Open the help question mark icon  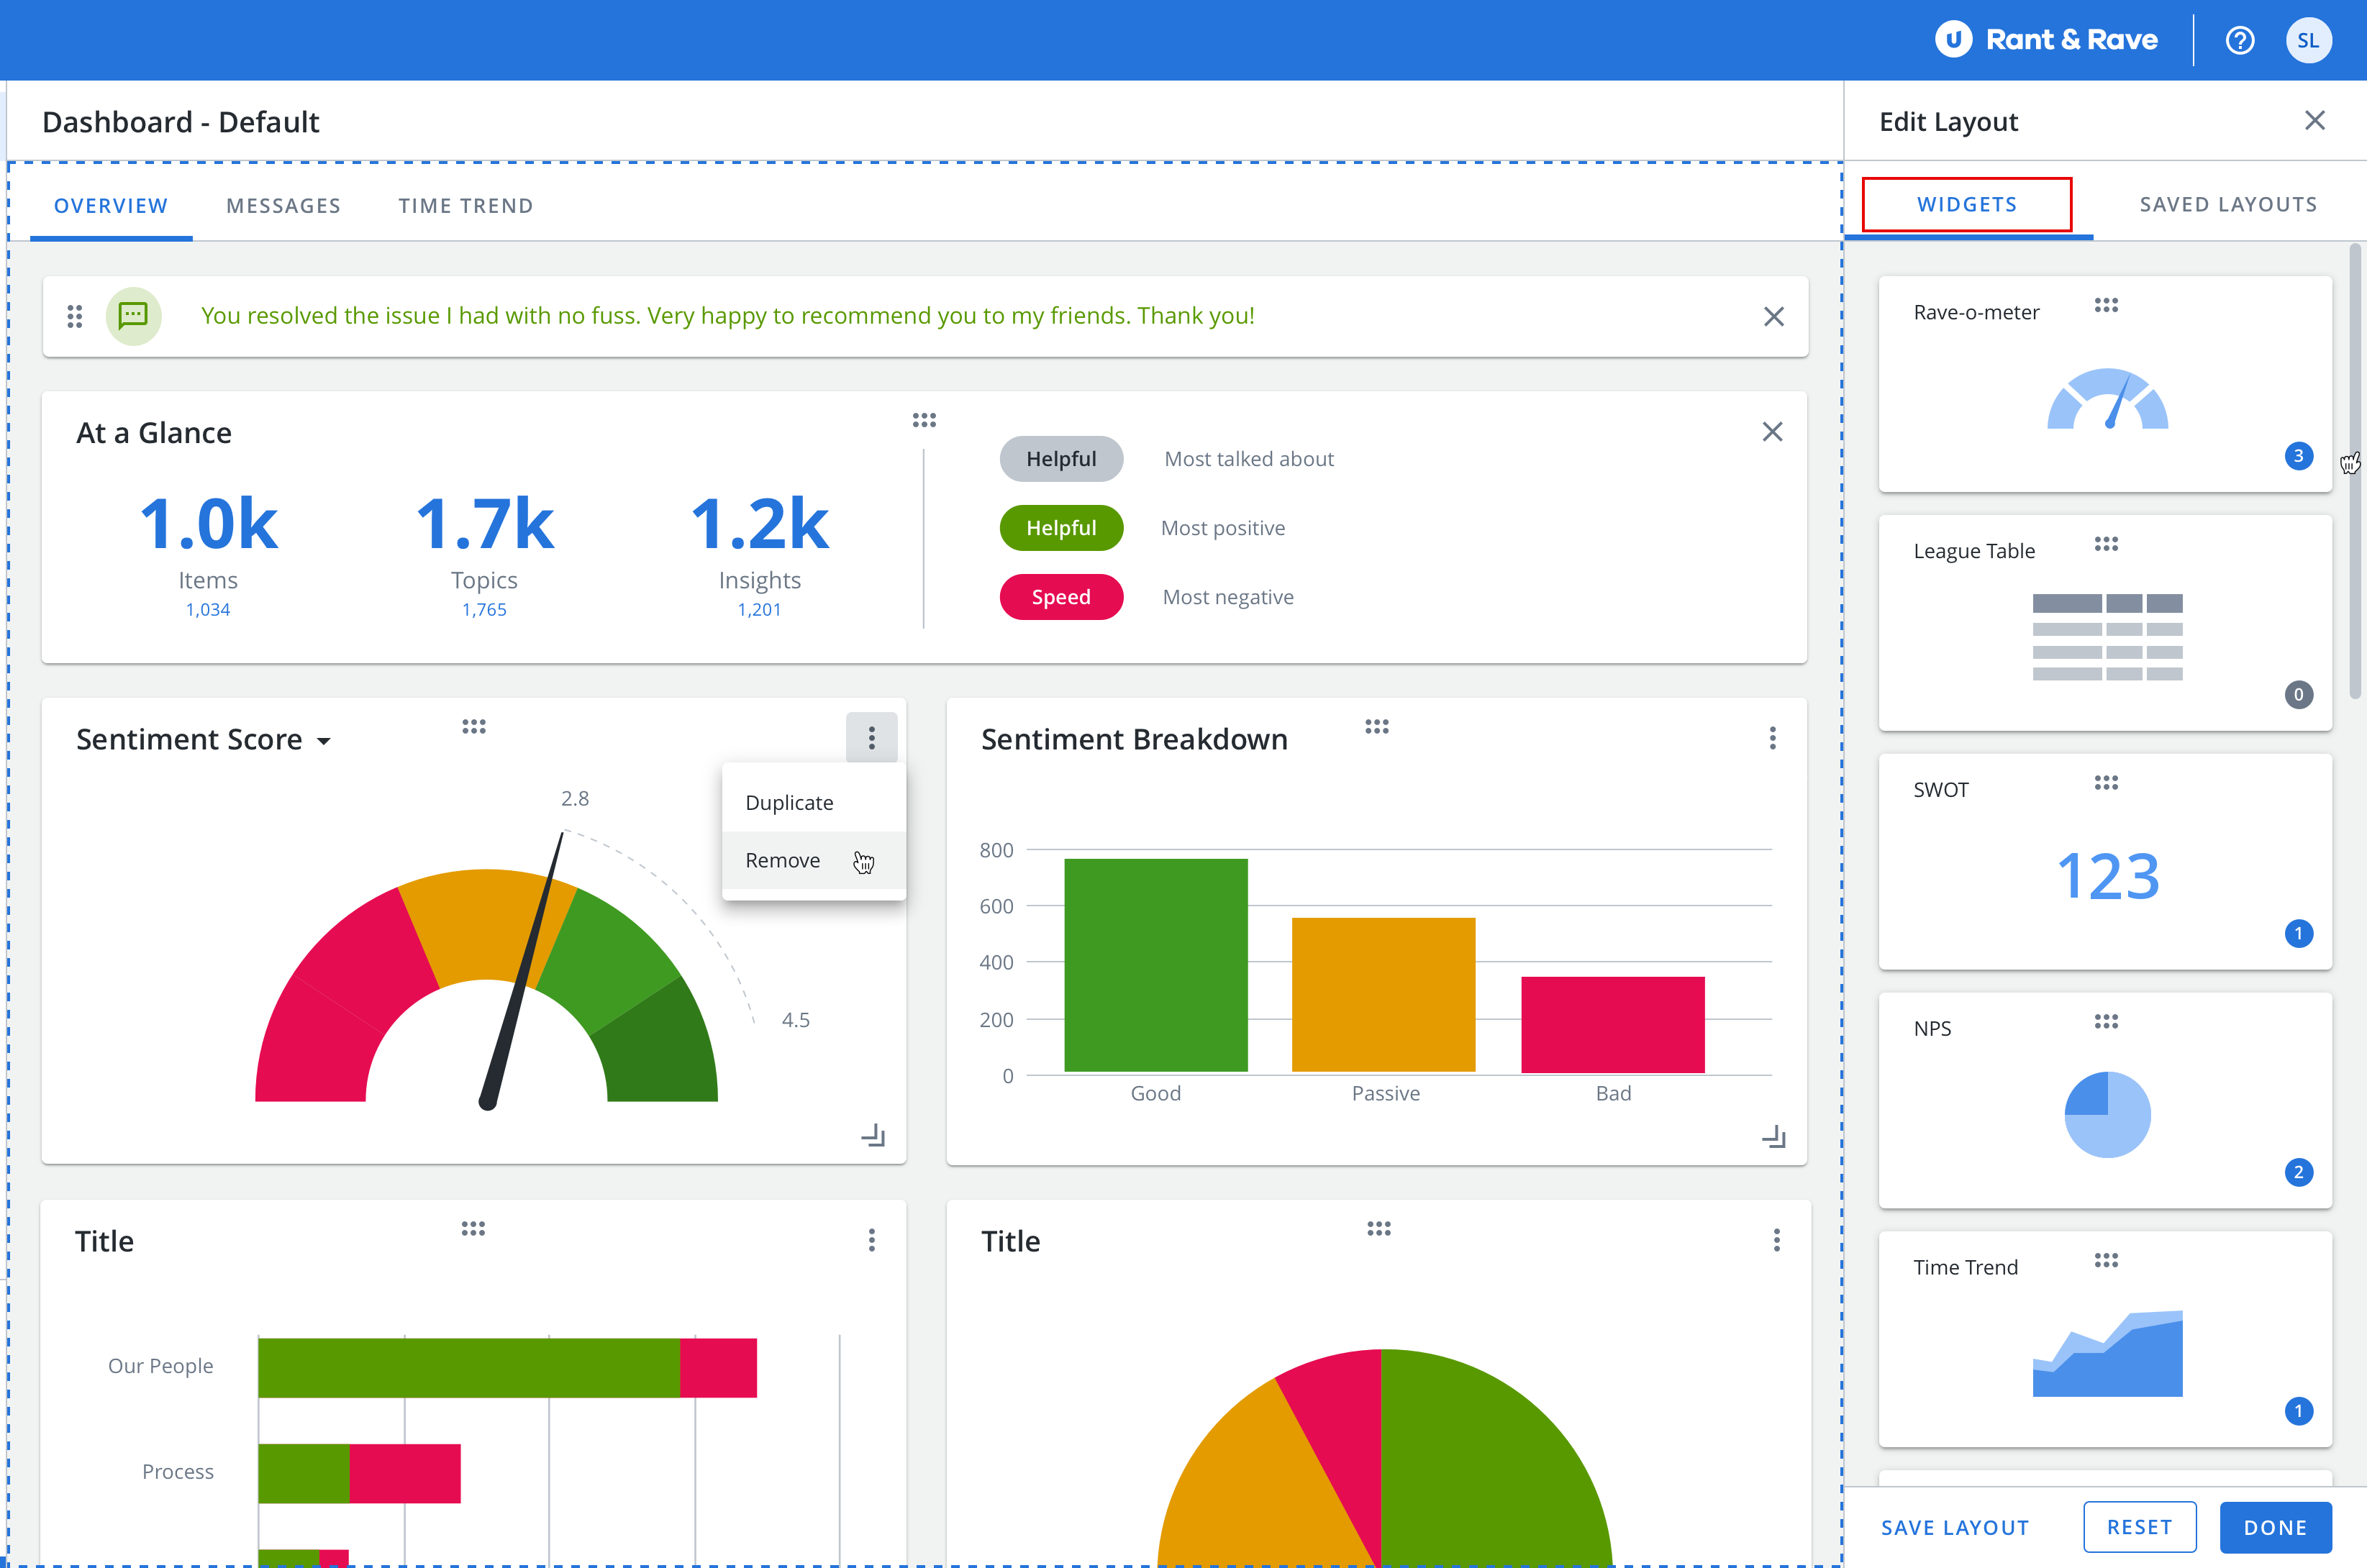pyautogui.click(x=2239, y=40)
